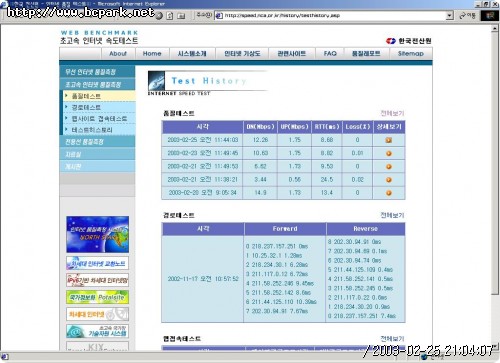
Task: Open details icon for the 2003-02-20 row
Action: pos(389,193)
